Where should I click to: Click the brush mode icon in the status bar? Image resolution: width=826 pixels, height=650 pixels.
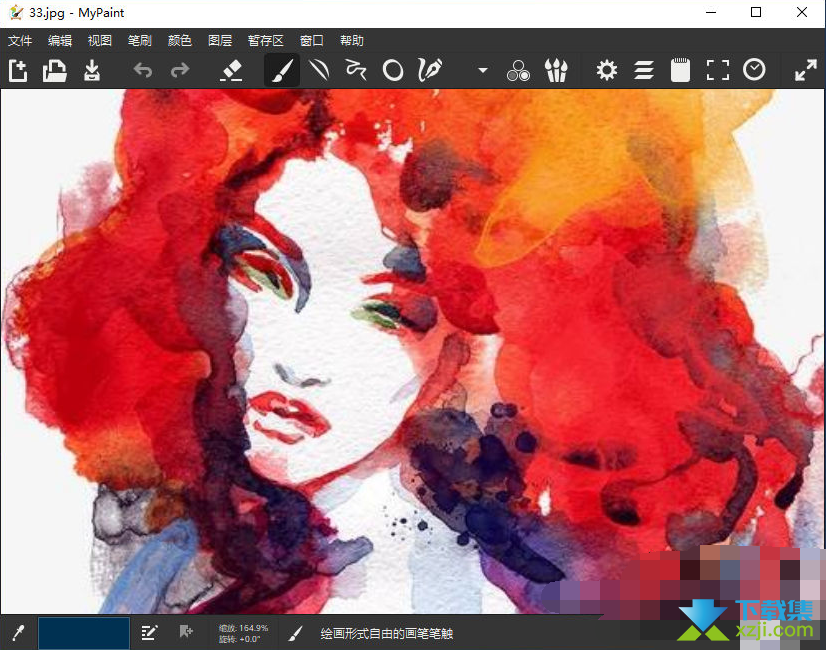296,633
